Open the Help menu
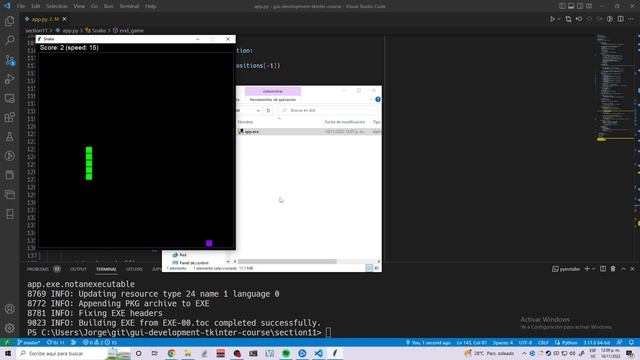The image size is (640, 360). (x=150, y=6)
